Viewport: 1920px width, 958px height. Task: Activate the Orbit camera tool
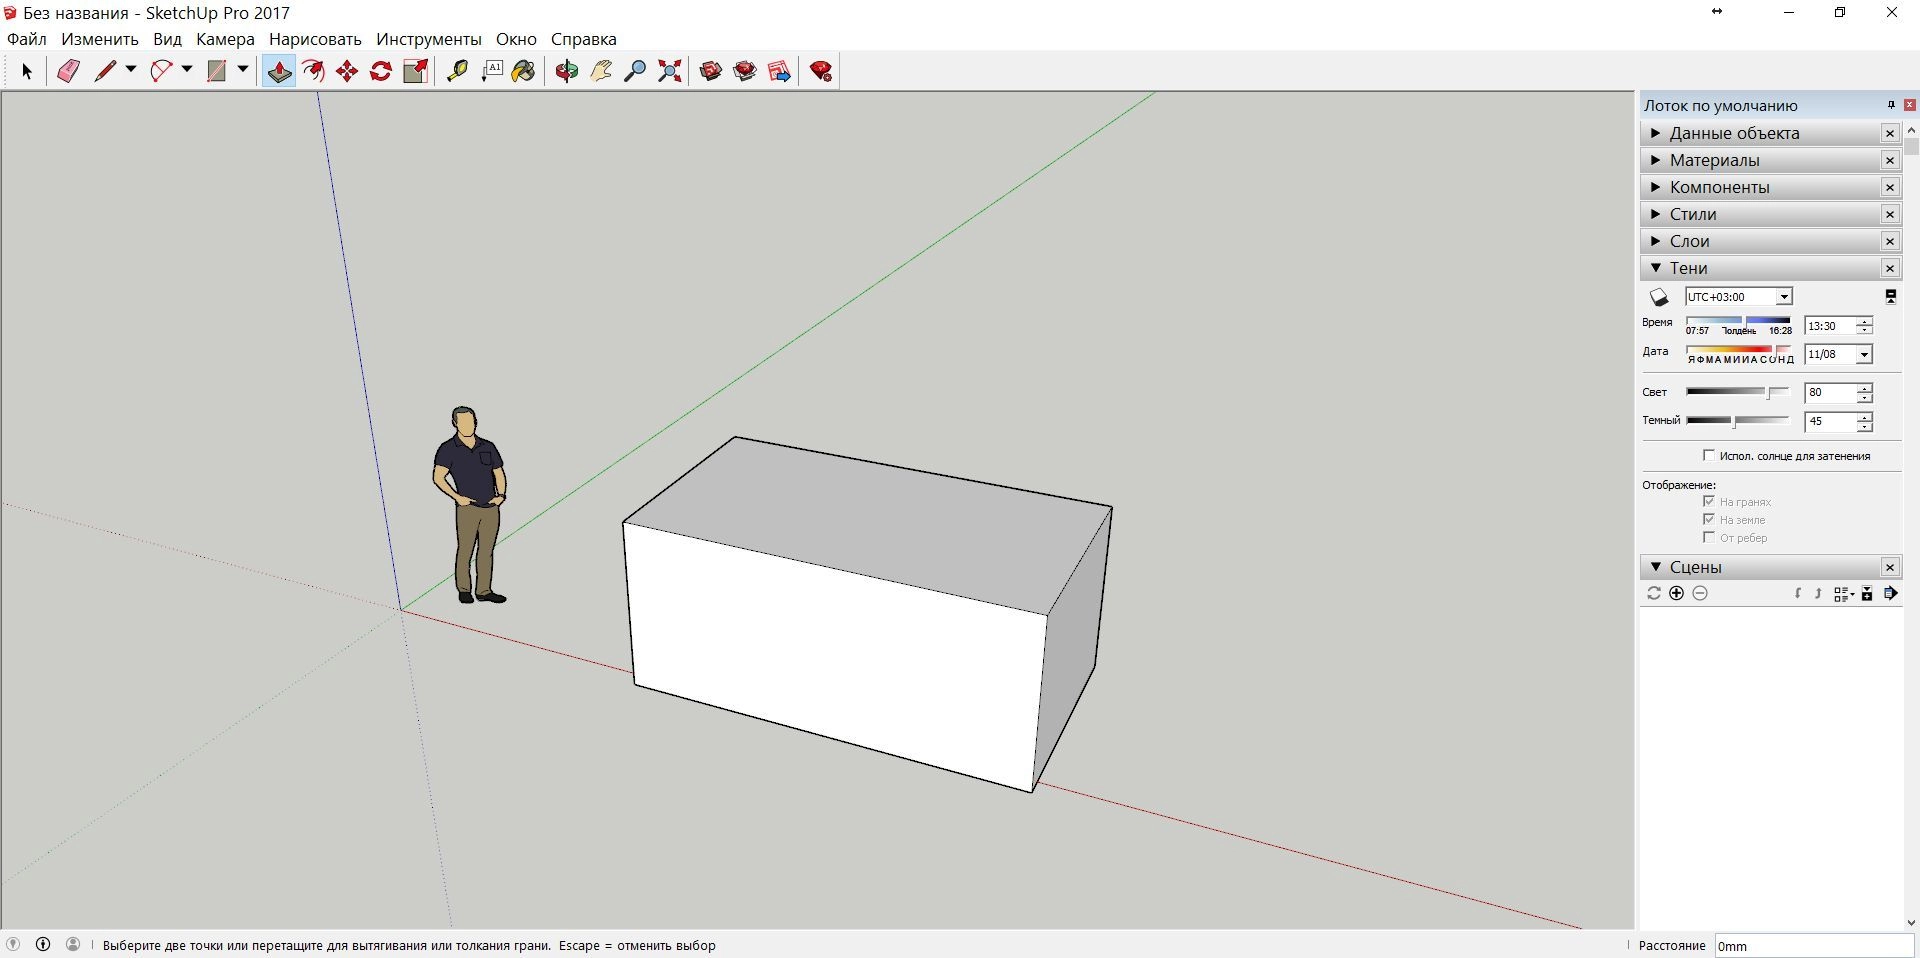pos(567,71)
